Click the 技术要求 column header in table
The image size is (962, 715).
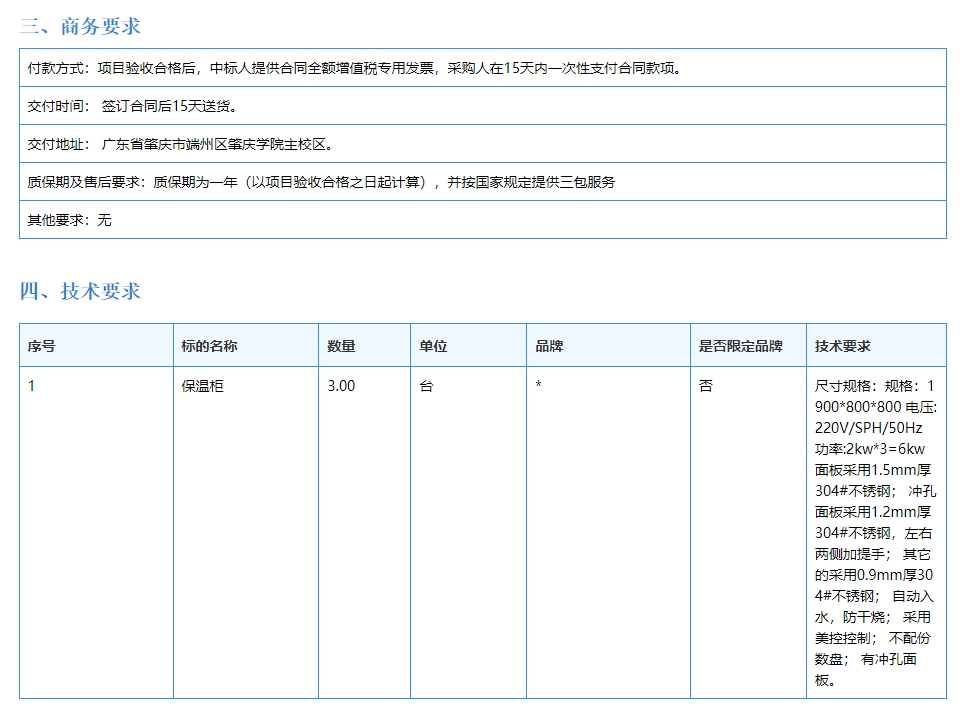[843, 346]
